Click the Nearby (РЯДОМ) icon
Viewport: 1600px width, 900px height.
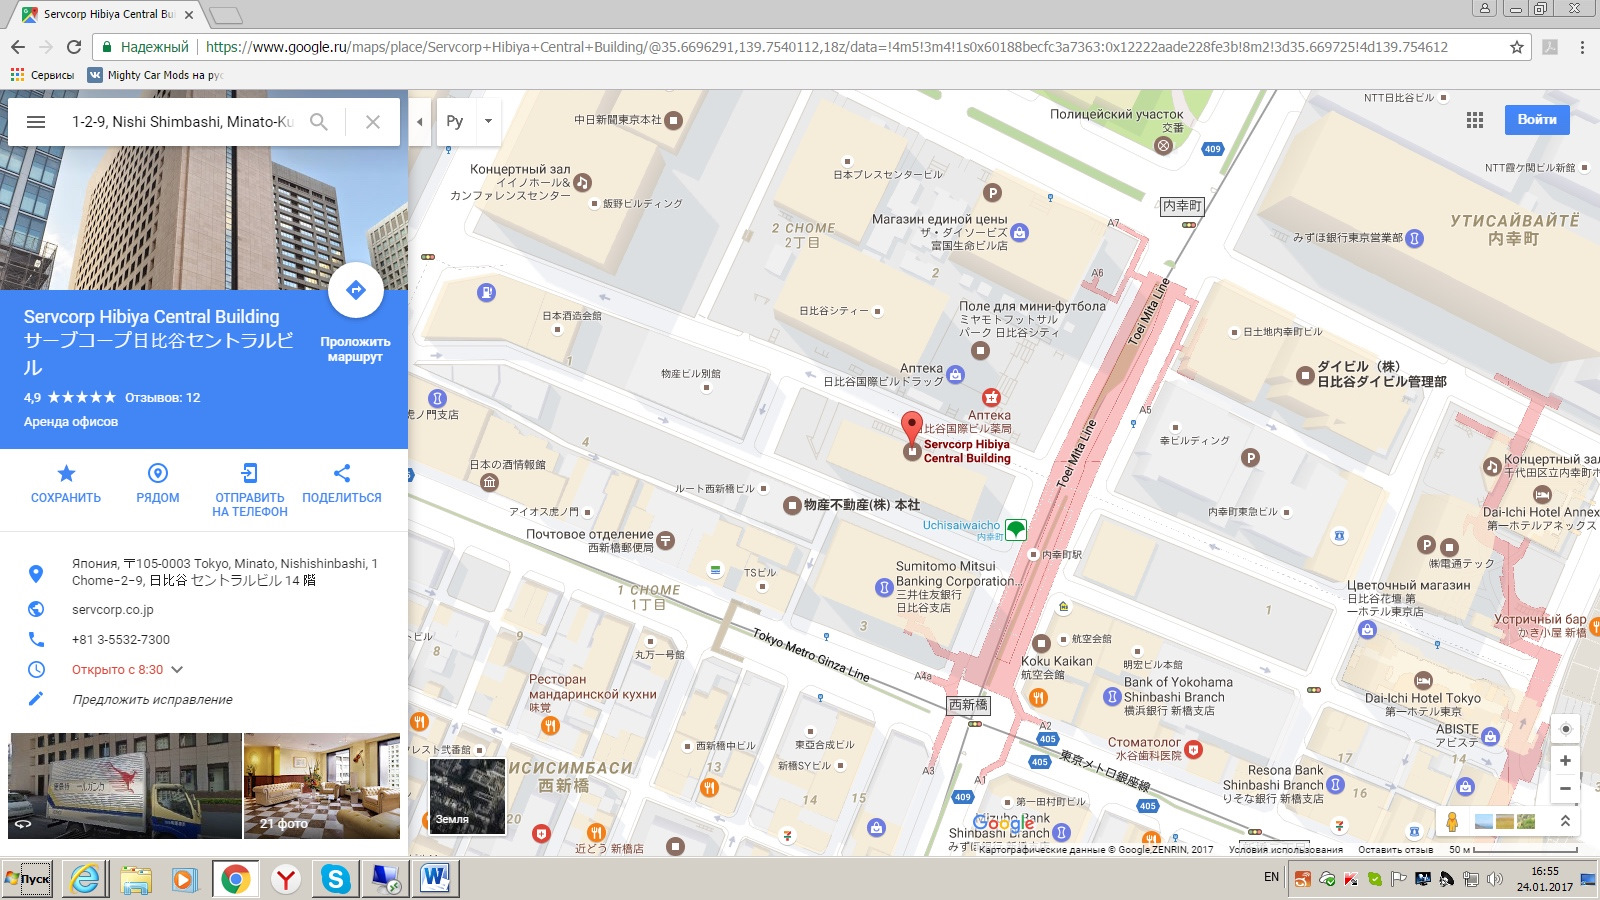(x=158, y=473)
